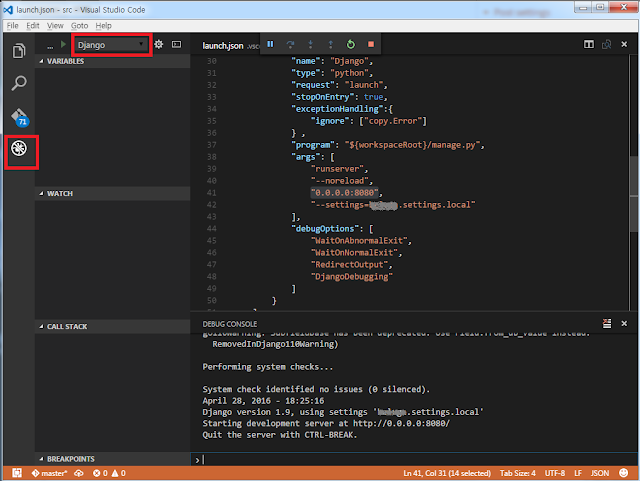Close the Debug Console panel
The height and width of the screenshot is (481, 640).
click(624, 323)
